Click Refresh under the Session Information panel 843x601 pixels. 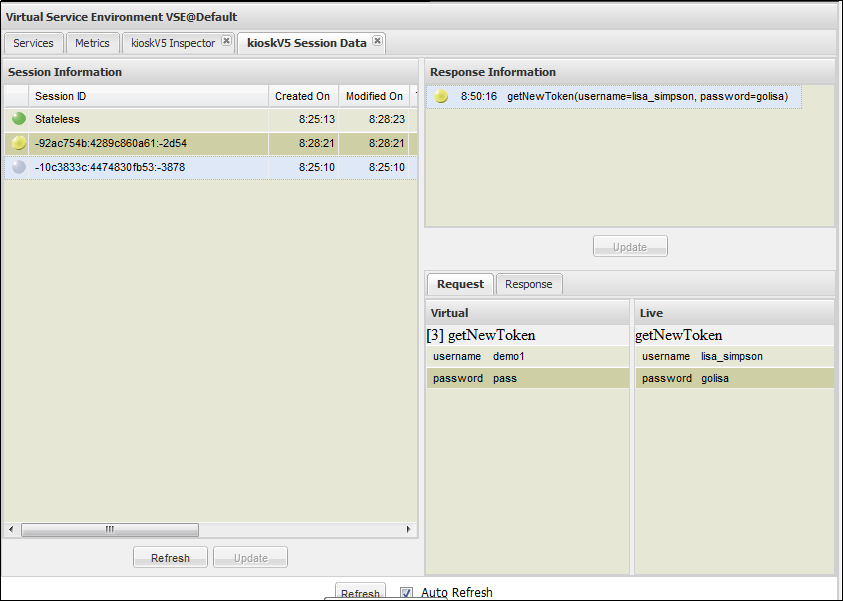click(x=170, y=557)
